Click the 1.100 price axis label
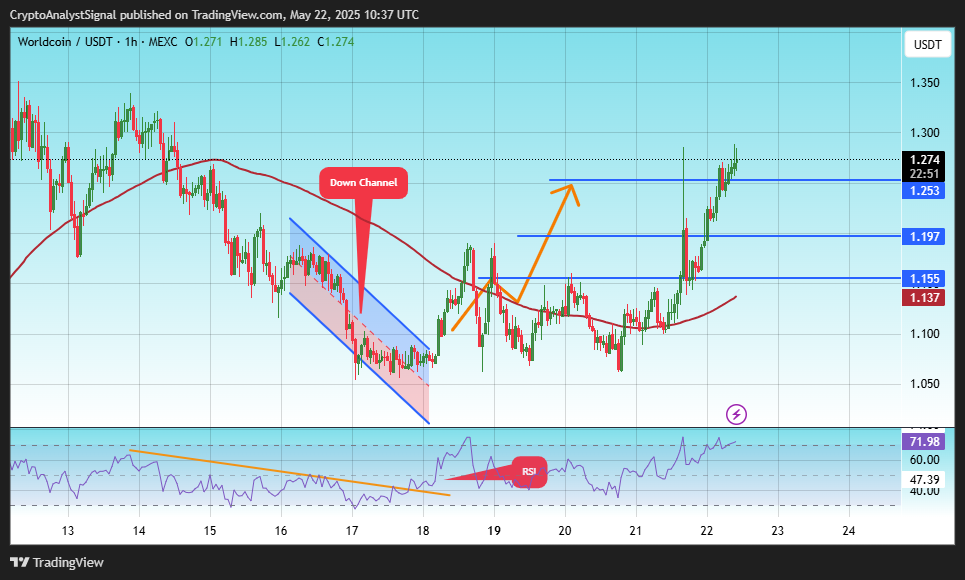 pyautogui.click(x=924, y=334)
